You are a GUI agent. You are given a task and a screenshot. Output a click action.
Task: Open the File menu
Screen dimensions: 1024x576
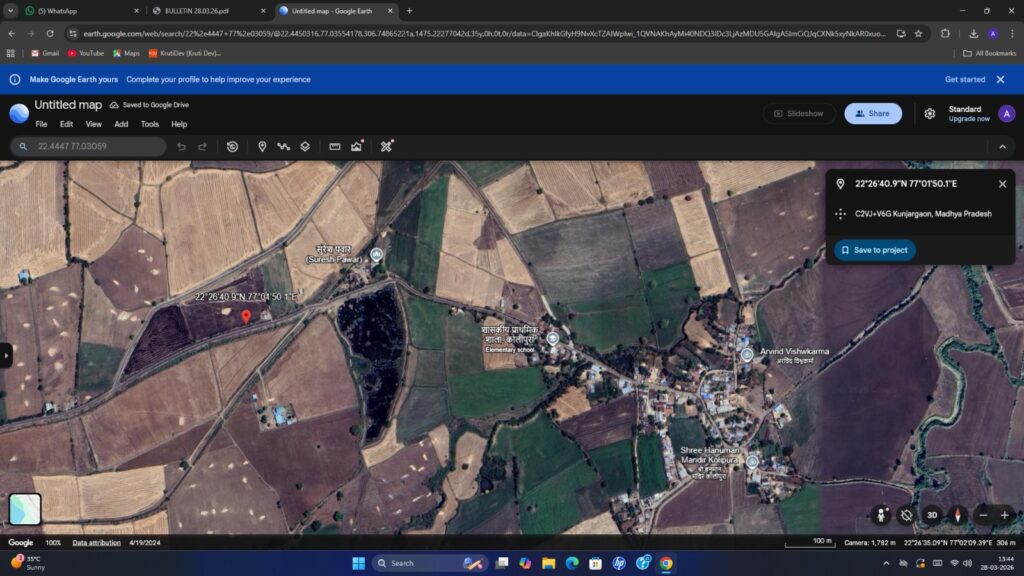coord(41,124)
